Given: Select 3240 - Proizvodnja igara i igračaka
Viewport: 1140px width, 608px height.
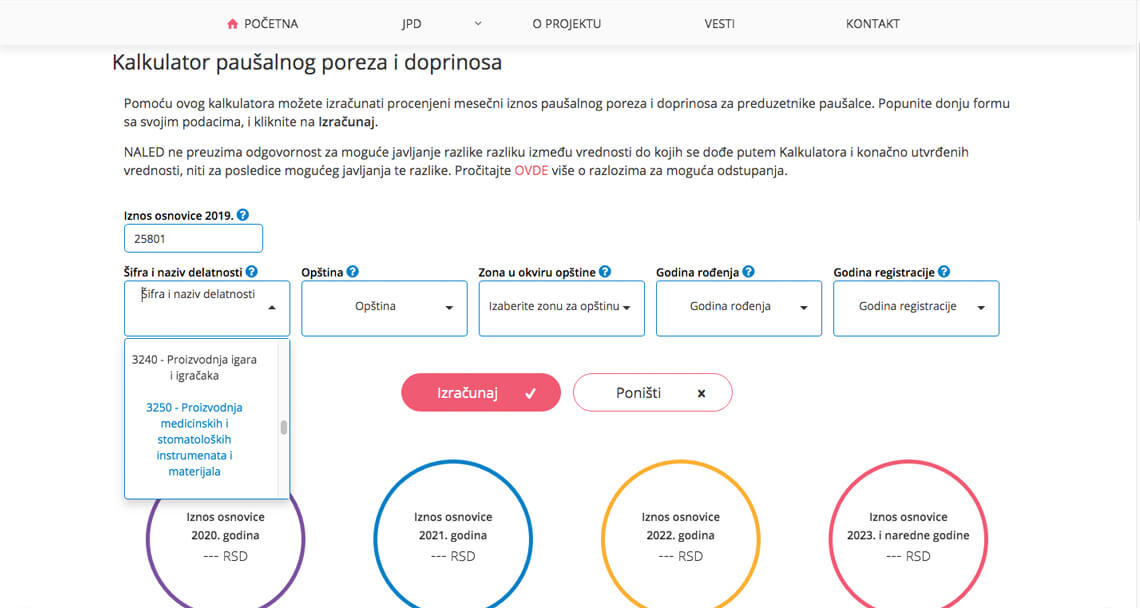Looking at the screenshot, I should pos(194,367).
